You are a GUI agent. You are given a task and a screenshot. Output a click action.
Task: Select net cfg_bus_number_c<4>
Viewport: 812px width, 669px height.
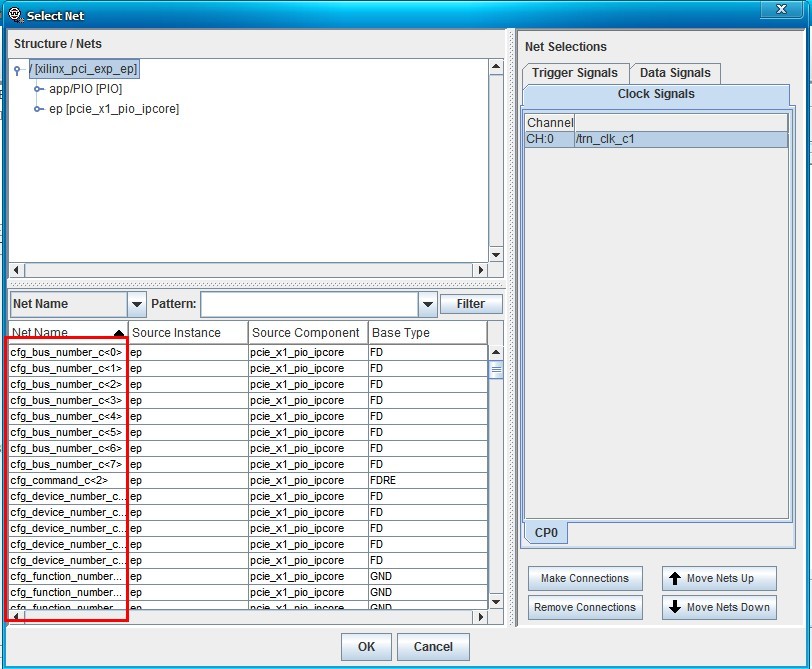[x=68, y=417]
